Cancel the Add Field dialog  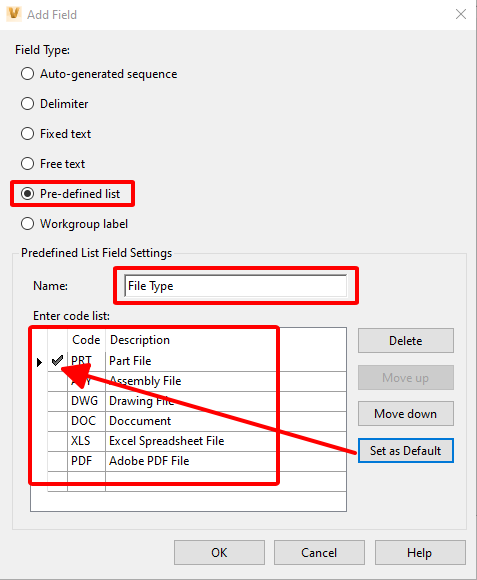click(319, 553)
